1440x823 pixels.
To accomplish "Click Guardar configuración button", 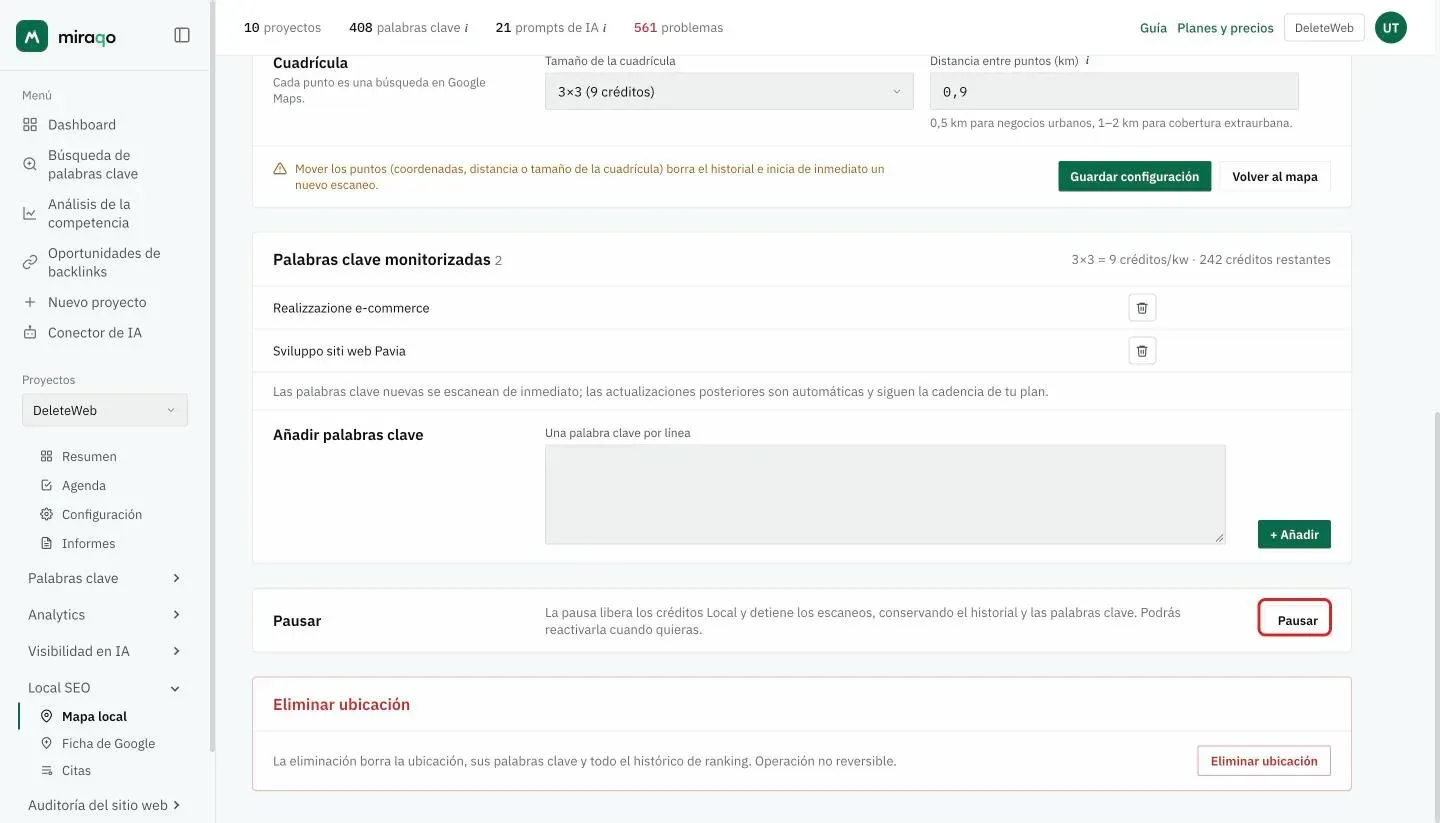I will tap(1134, 176).
